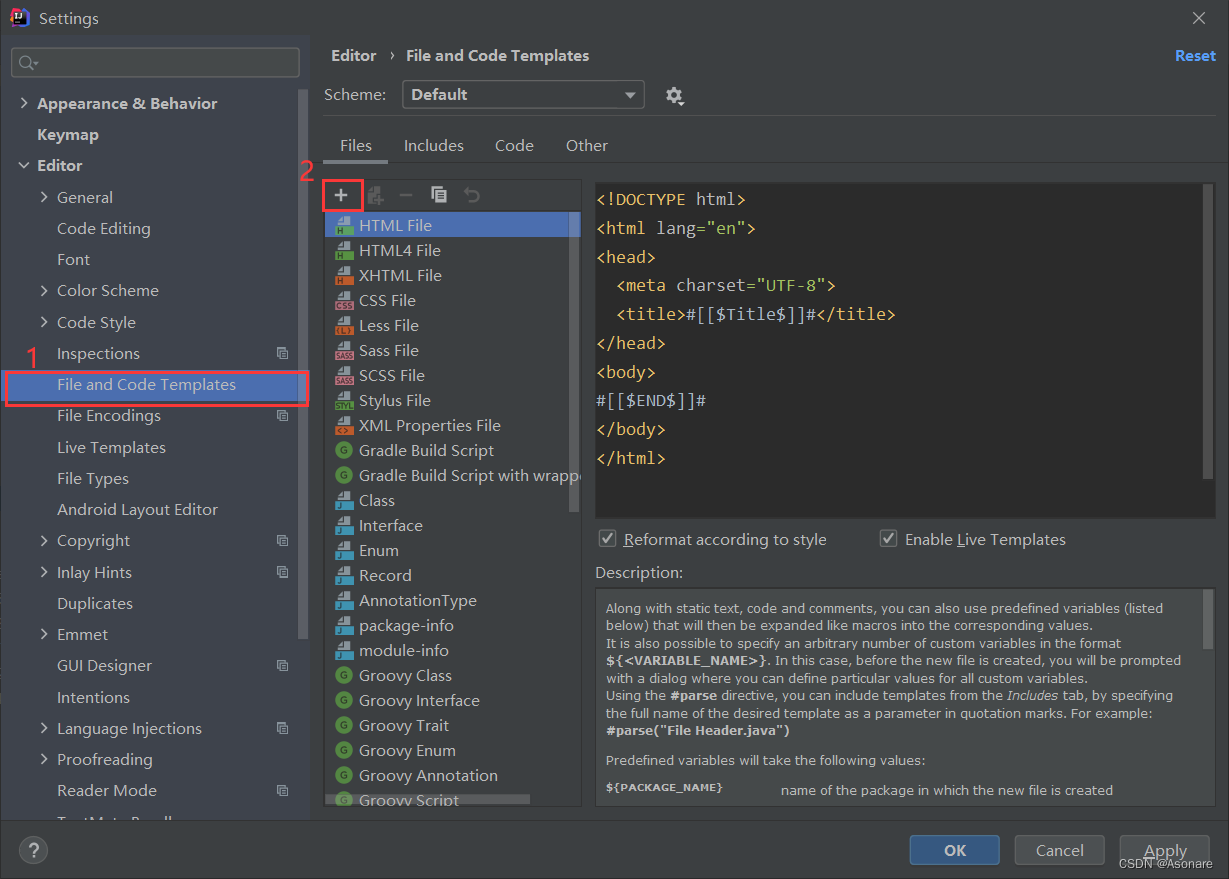Disable Enable Live Templates
This screenshot has height=879, width=1229.
888,538
